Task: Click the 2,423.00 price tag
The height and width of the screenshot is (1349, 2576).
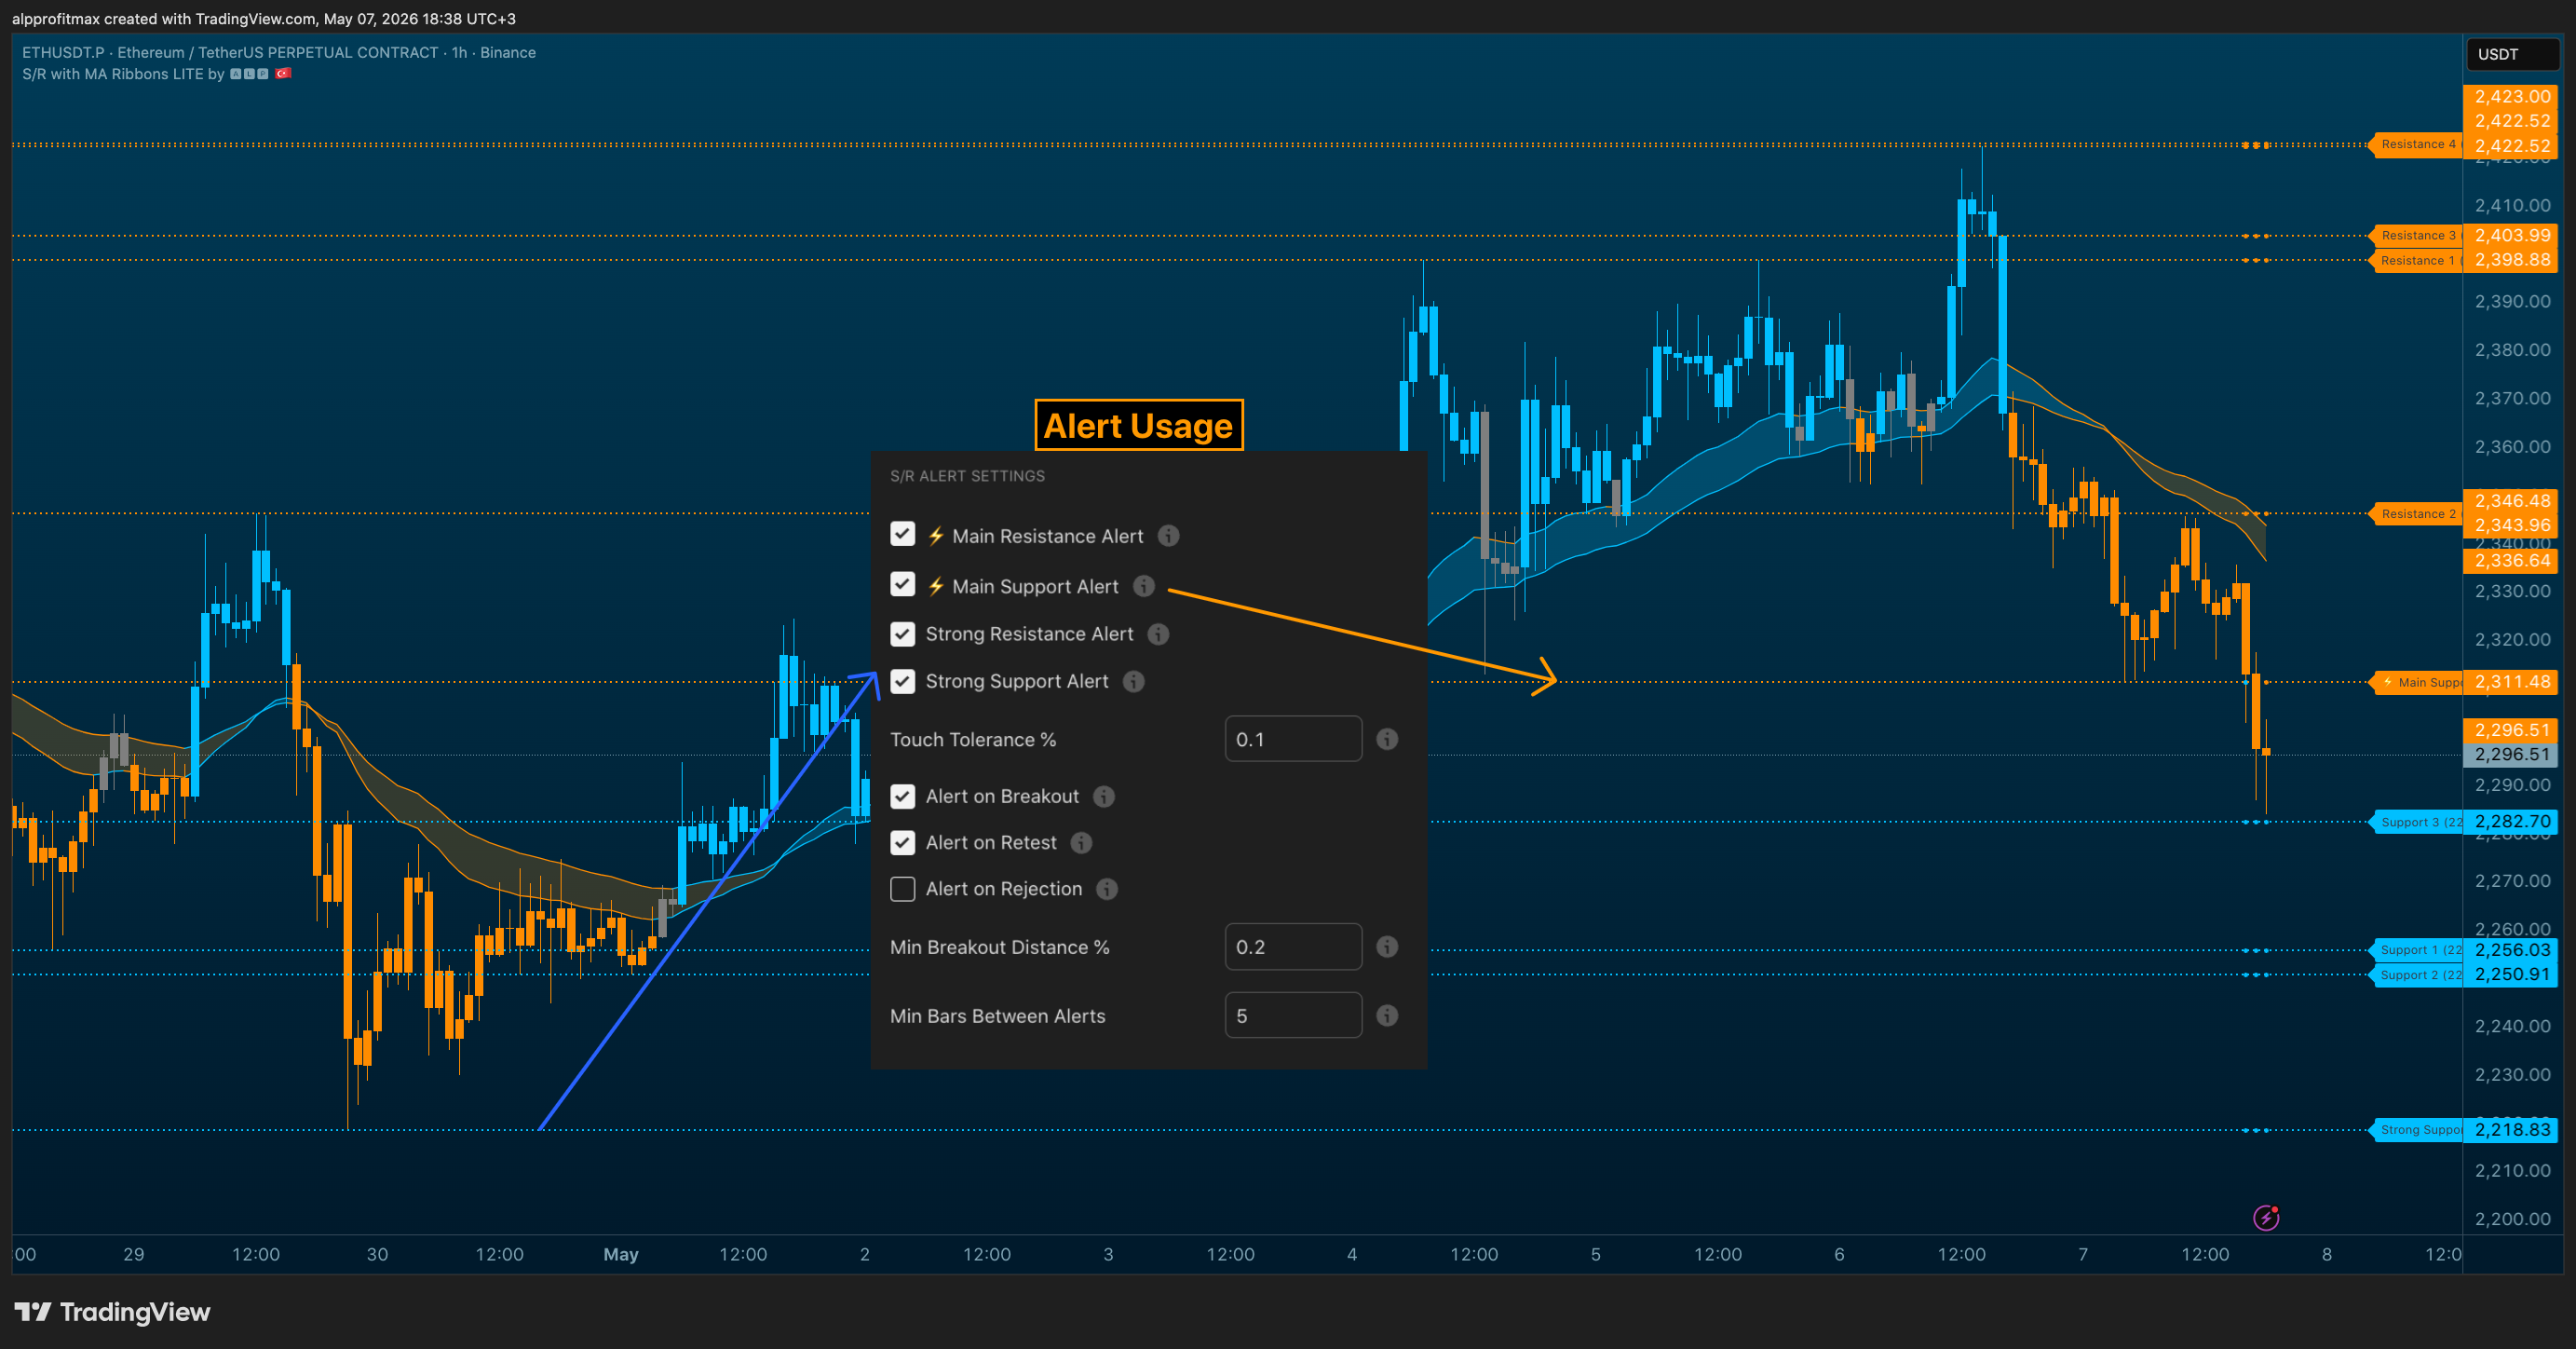Action: click(2511, 96)
